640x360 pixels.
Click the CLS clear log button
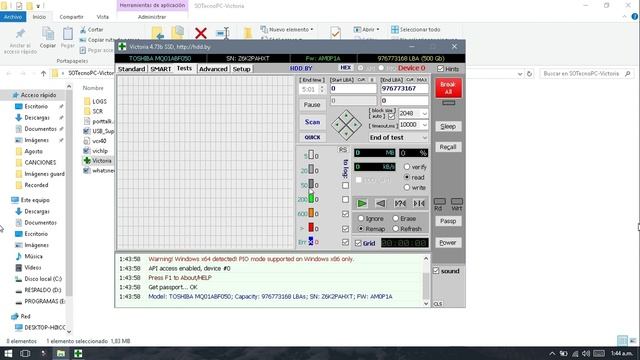pyautogui.click(x=438, y=304)
